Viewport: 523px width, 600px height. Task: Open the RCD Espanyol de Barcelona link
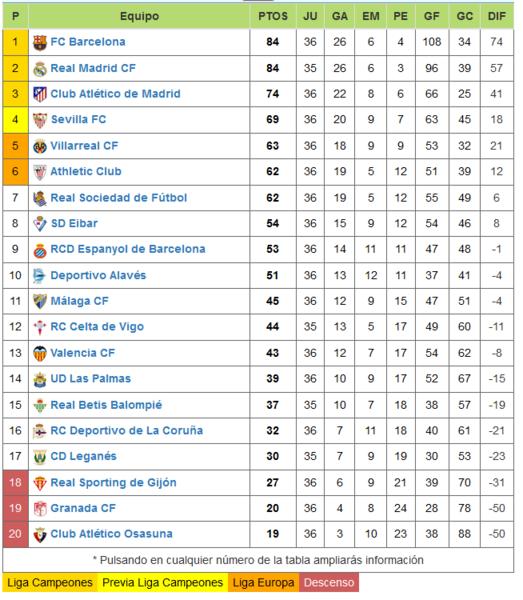128,249
